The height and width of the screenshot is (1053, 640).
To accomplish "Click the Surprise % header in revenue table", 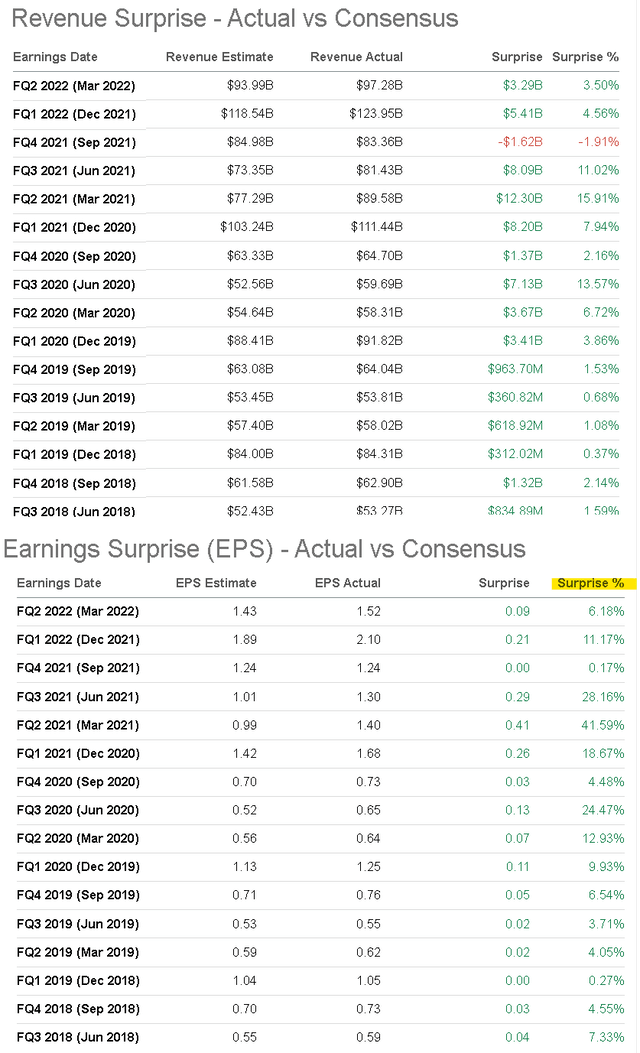I will 585,57.
